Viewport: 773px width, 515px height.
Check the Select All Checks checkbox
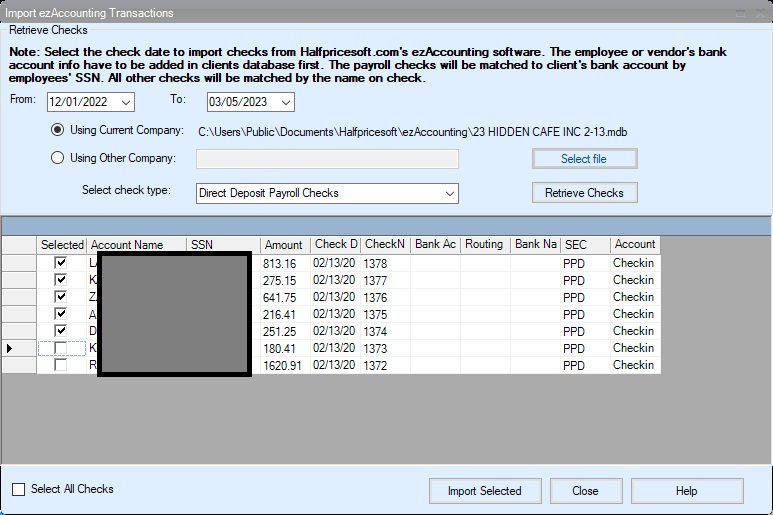pos(19,490)
